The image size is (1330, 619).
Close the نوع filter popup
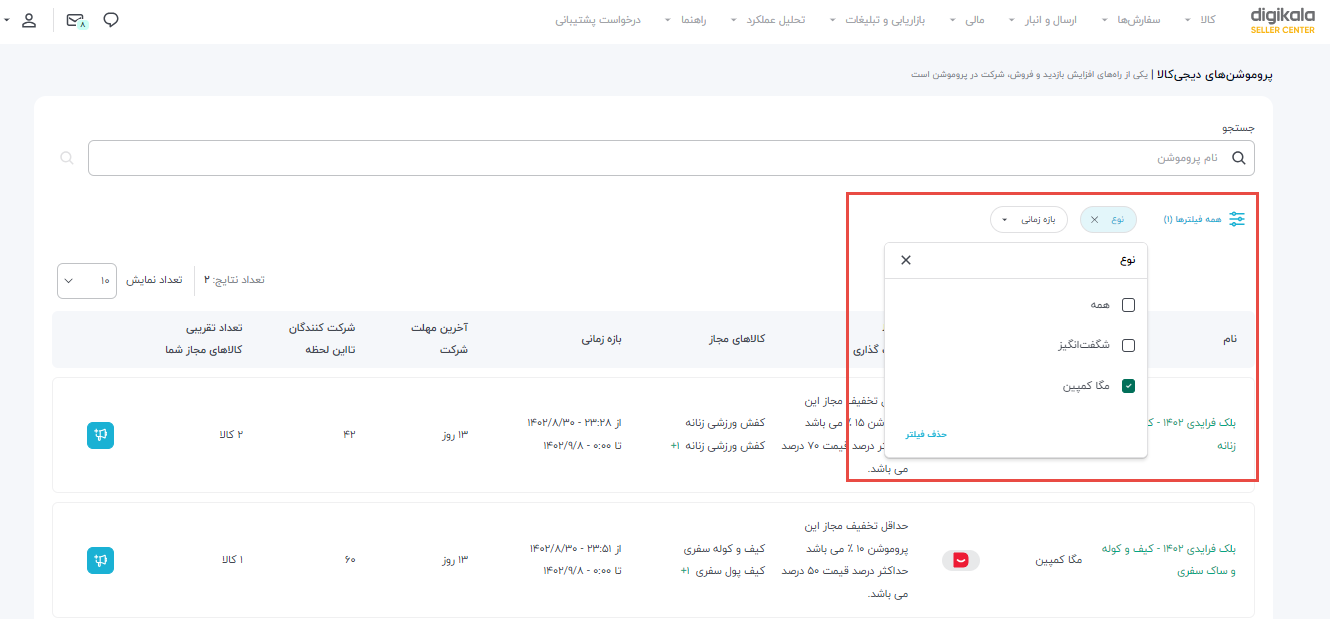tap(906, 260)
